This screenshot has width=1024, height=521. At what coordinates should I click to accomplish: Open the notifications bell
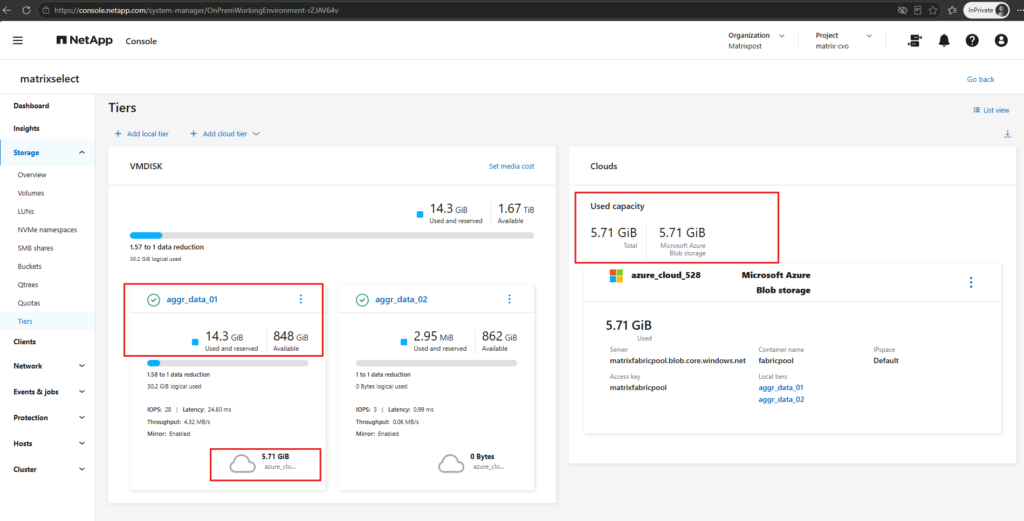point(944,40)
